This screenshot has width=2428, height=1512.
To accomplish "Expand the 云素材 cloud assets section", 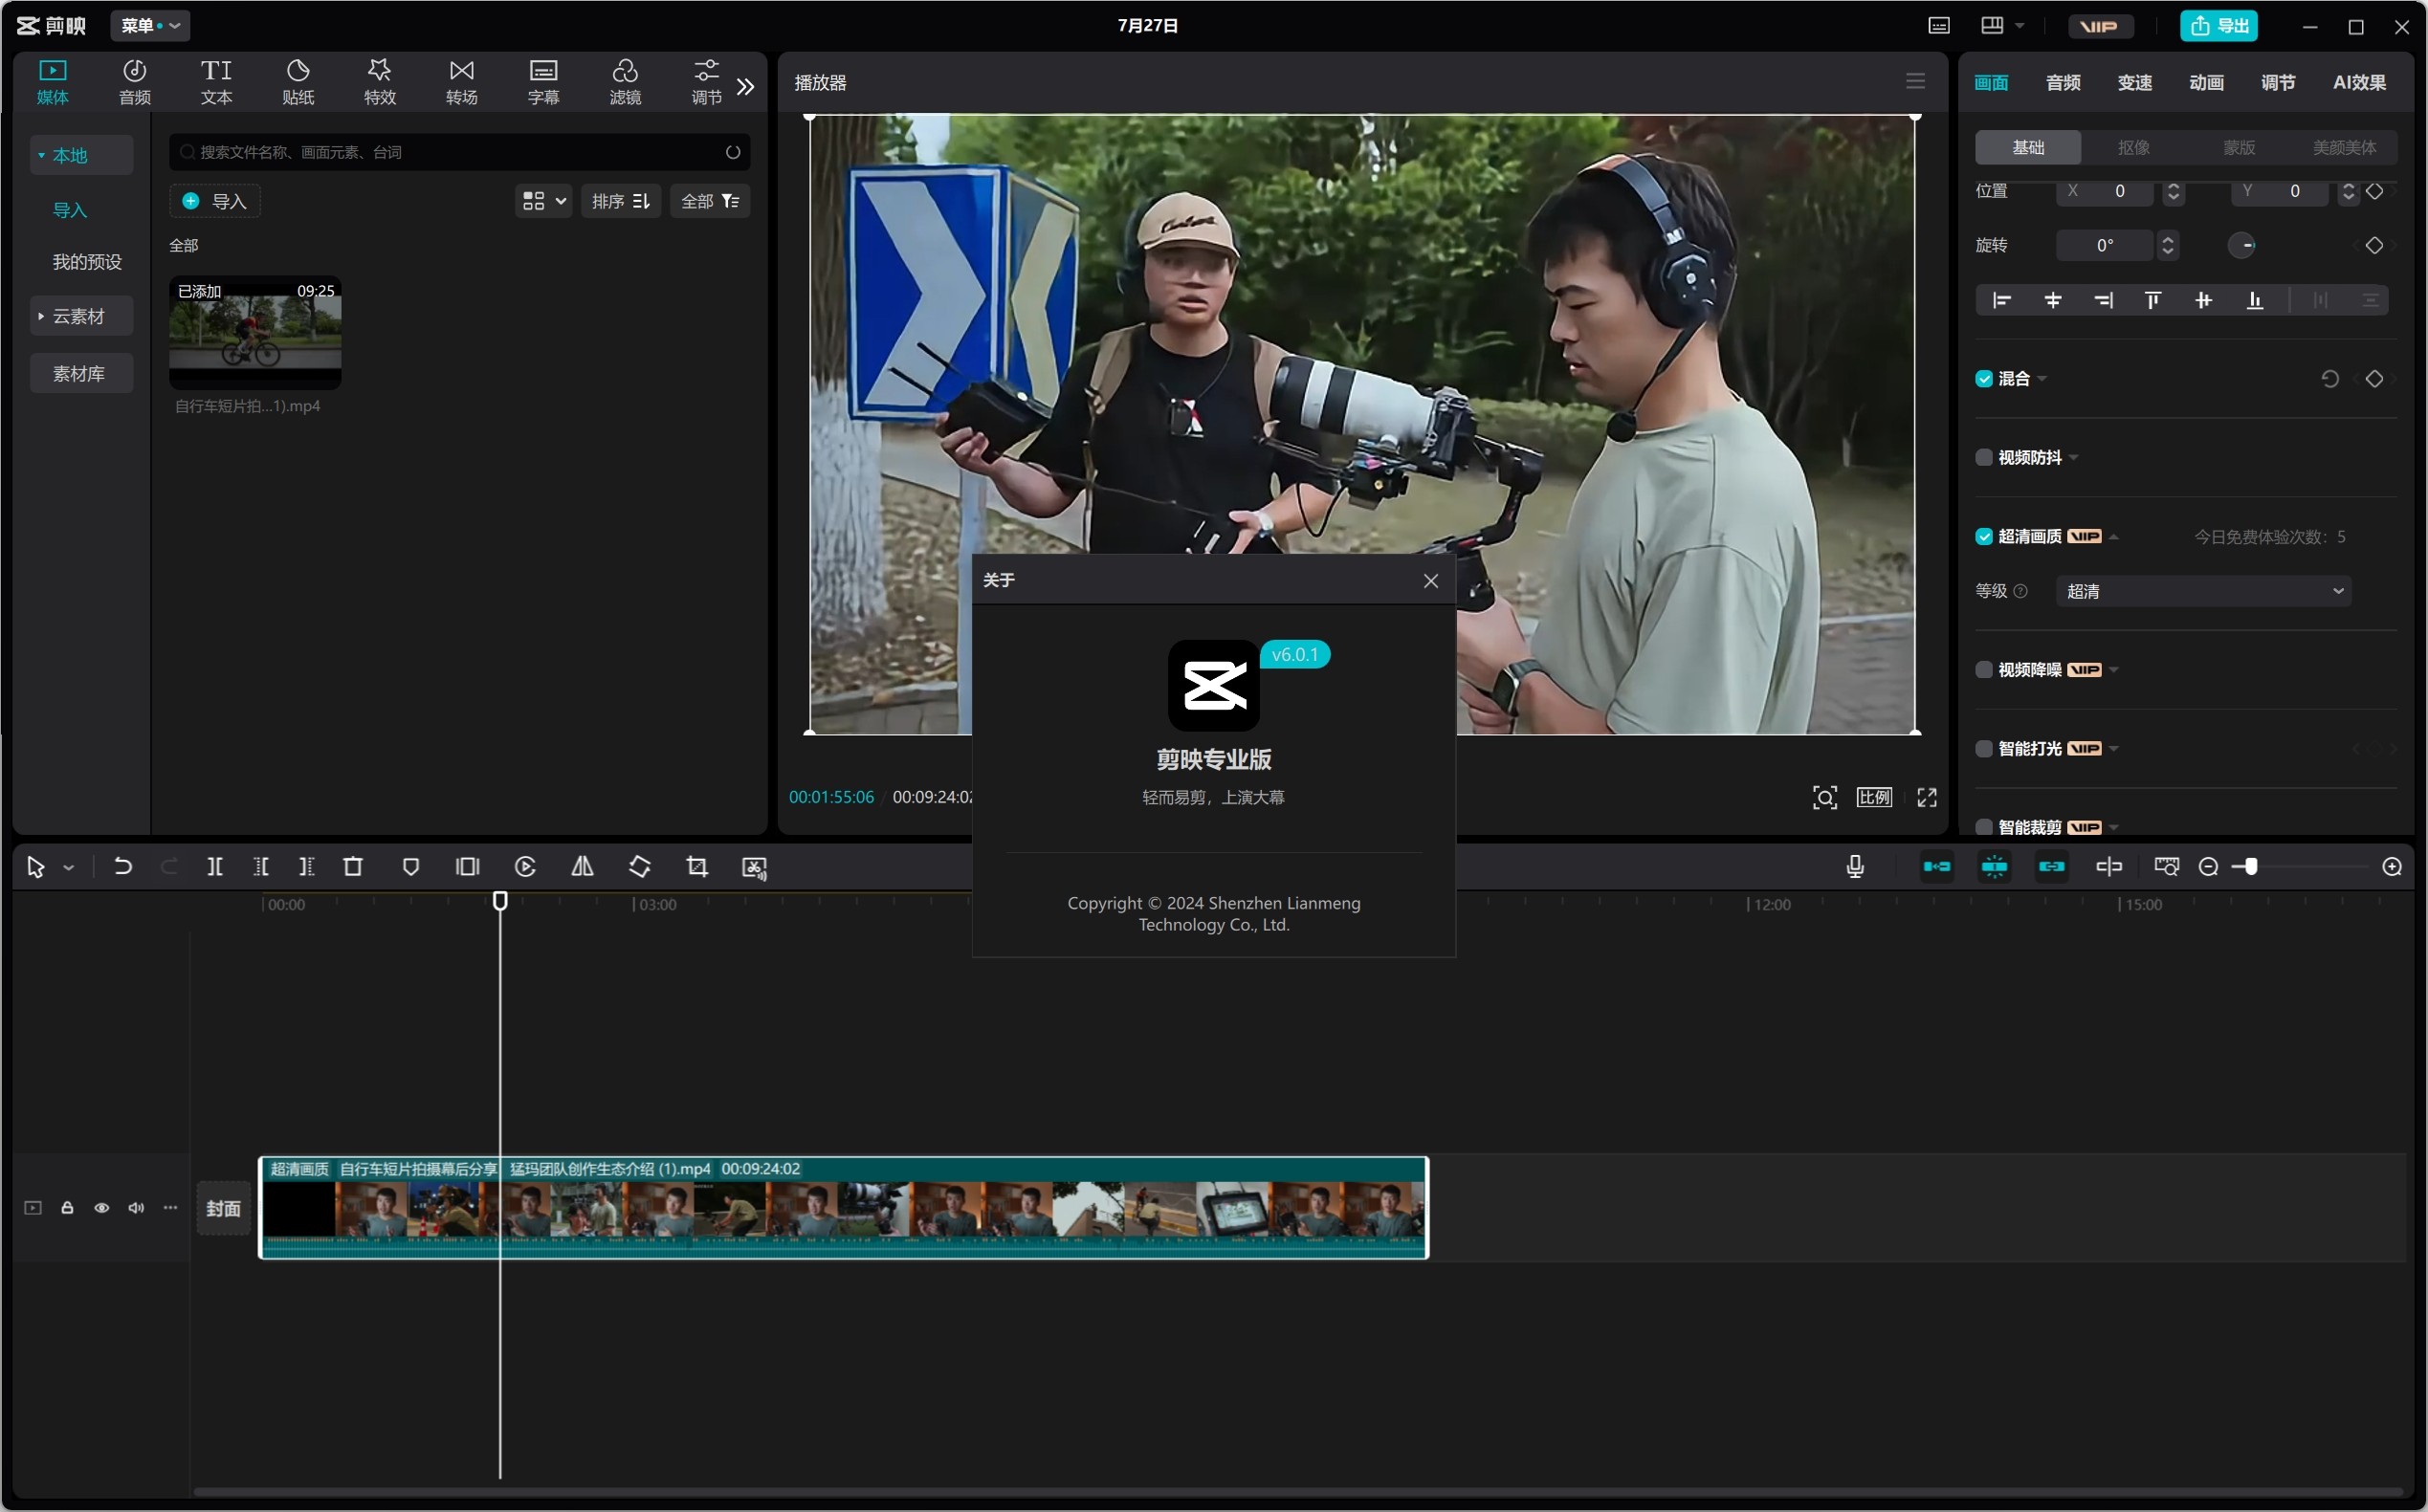I will coord(81,316).
